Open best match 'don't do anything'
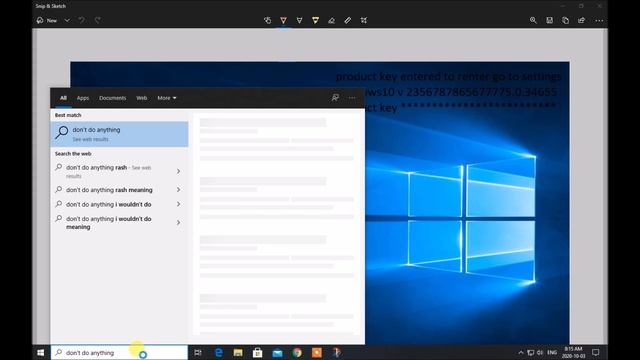640x360 pixels. pyautogui.click(x=119, y=134)
